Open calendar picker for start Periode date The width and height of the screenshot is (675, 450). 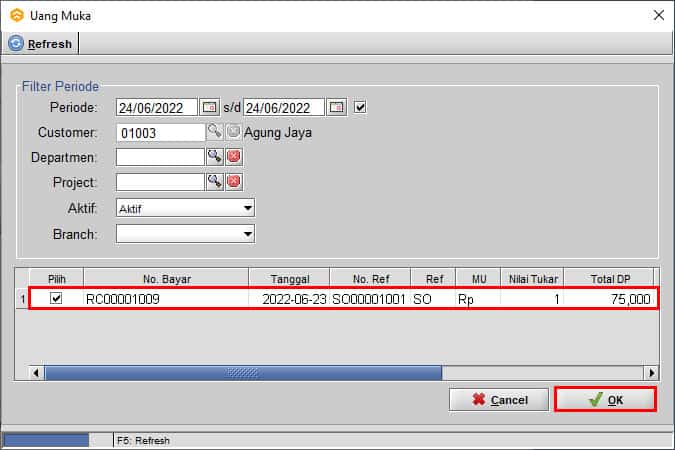pos(209,107)
